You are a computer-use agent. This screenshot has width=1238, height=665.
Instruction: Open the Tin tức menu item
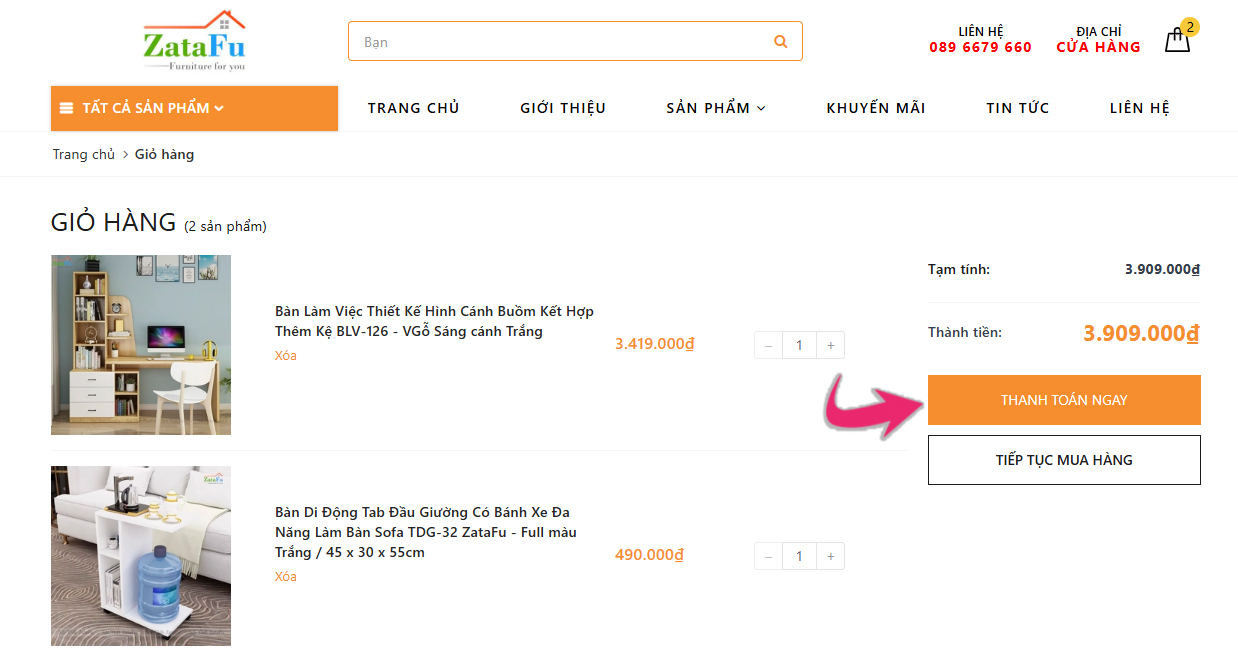[x=1018, y=108]
